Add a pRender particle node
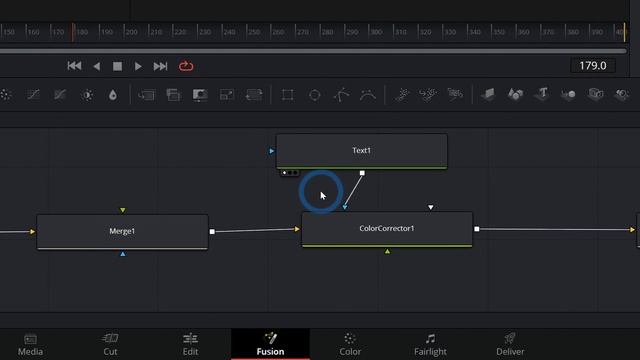The image size is (640, 360). click(455, 95)
